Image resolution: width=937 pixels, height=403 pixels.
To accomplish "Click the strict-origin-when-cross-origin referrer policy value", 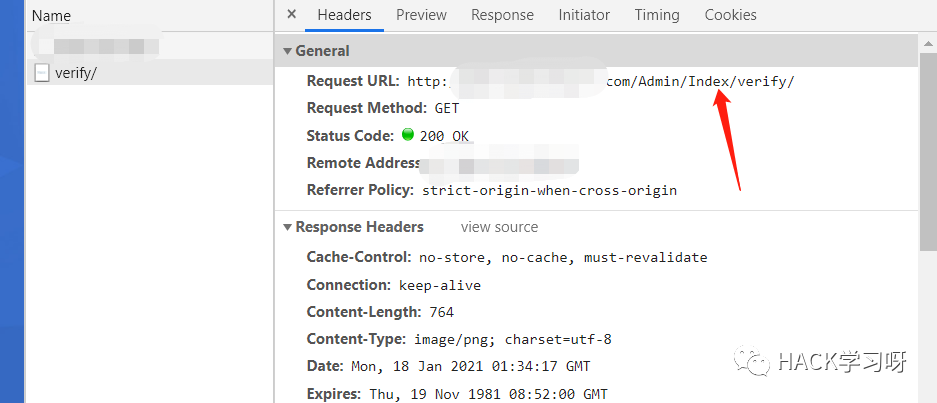I will (549, 189).
